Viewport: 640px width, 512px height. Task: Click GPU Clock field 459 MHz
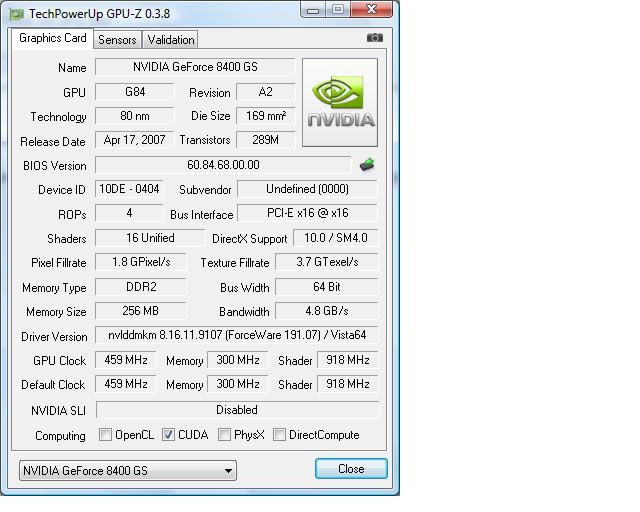click(126, 360)
